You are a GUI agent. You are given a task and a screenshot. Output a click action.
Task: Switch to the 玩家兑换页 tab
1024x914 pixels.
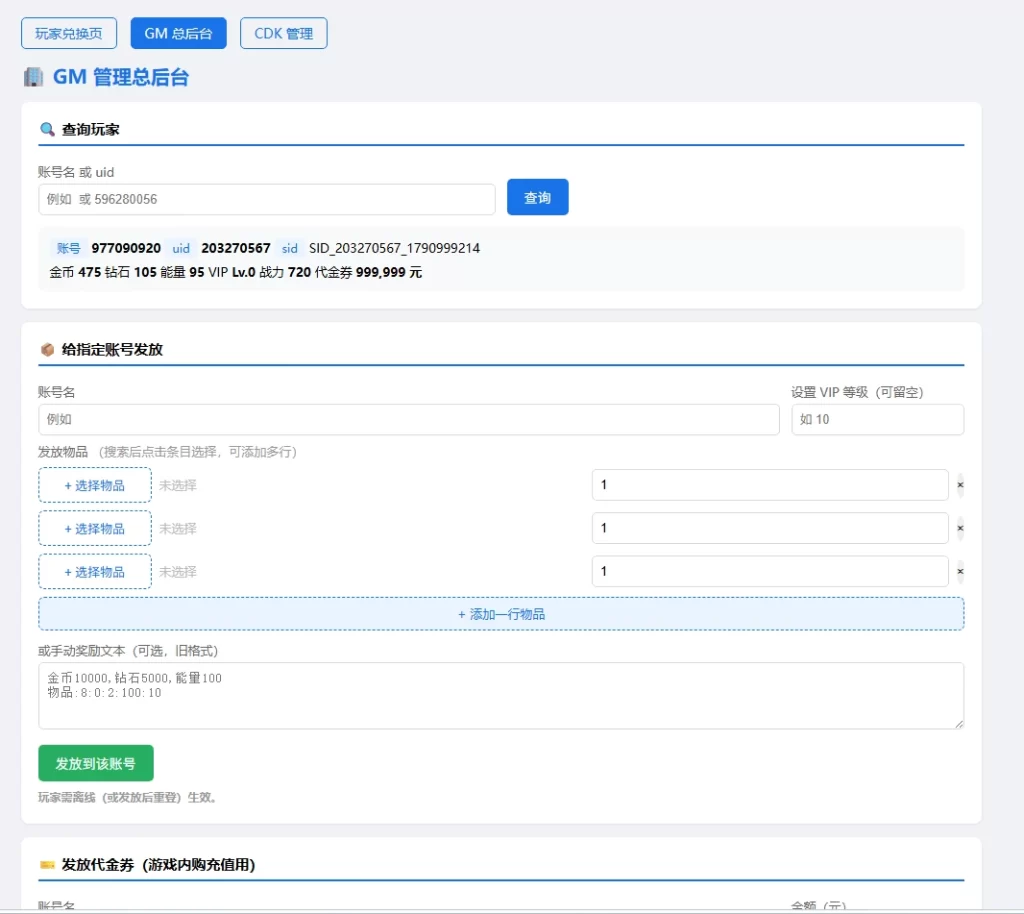[69, 33]
